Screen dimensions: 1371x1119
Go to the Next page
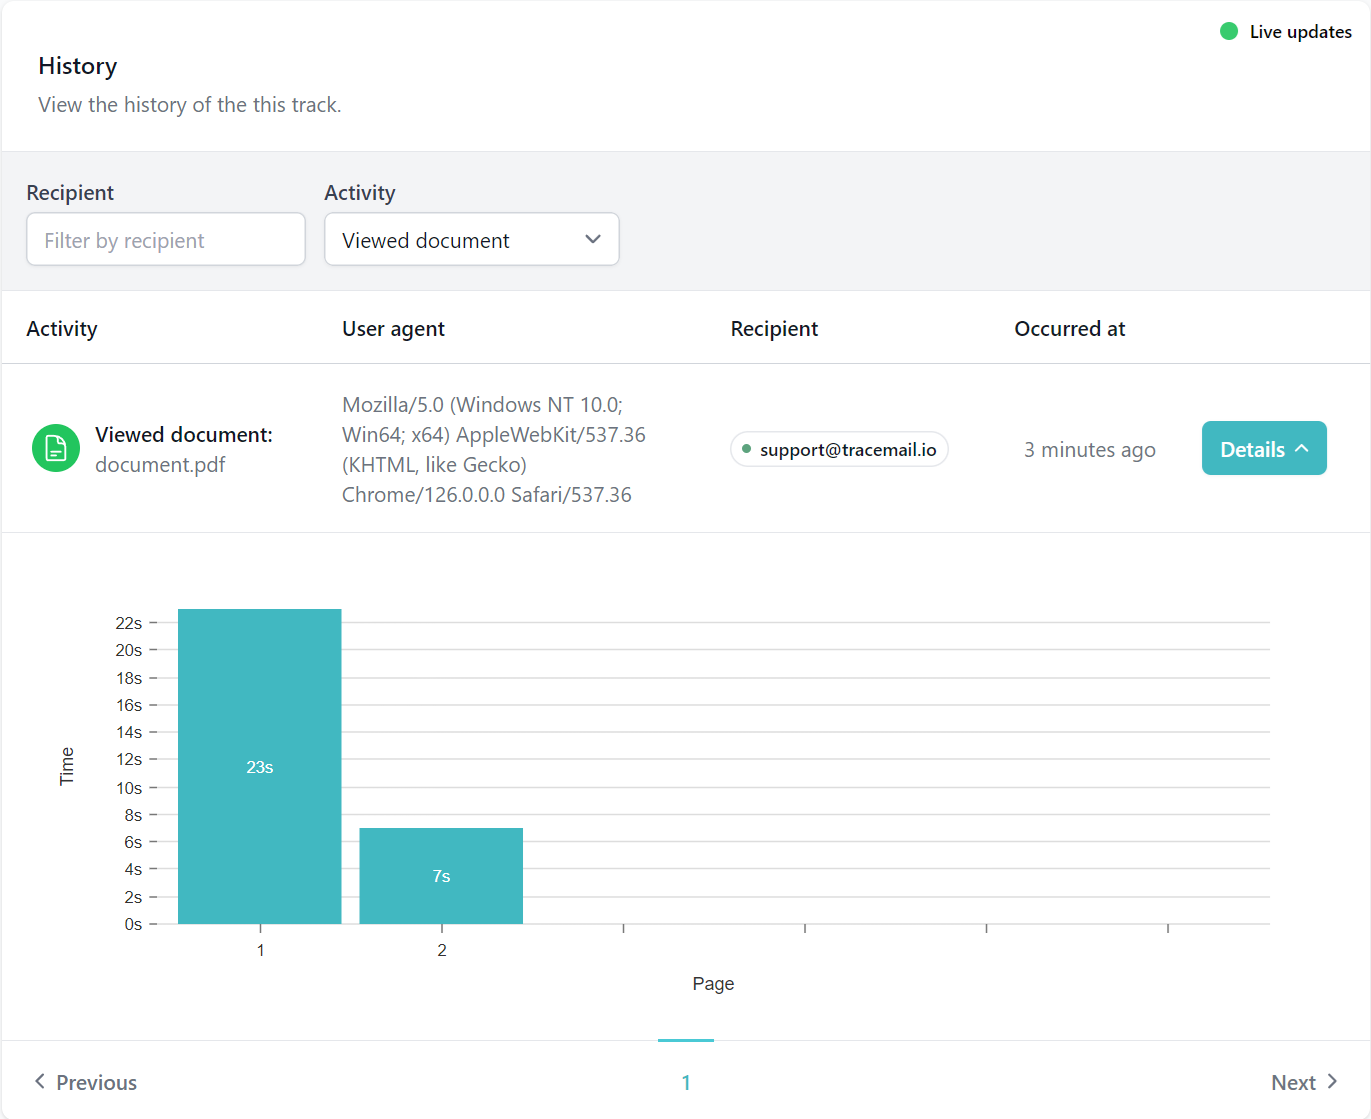pos(1305,1082)
